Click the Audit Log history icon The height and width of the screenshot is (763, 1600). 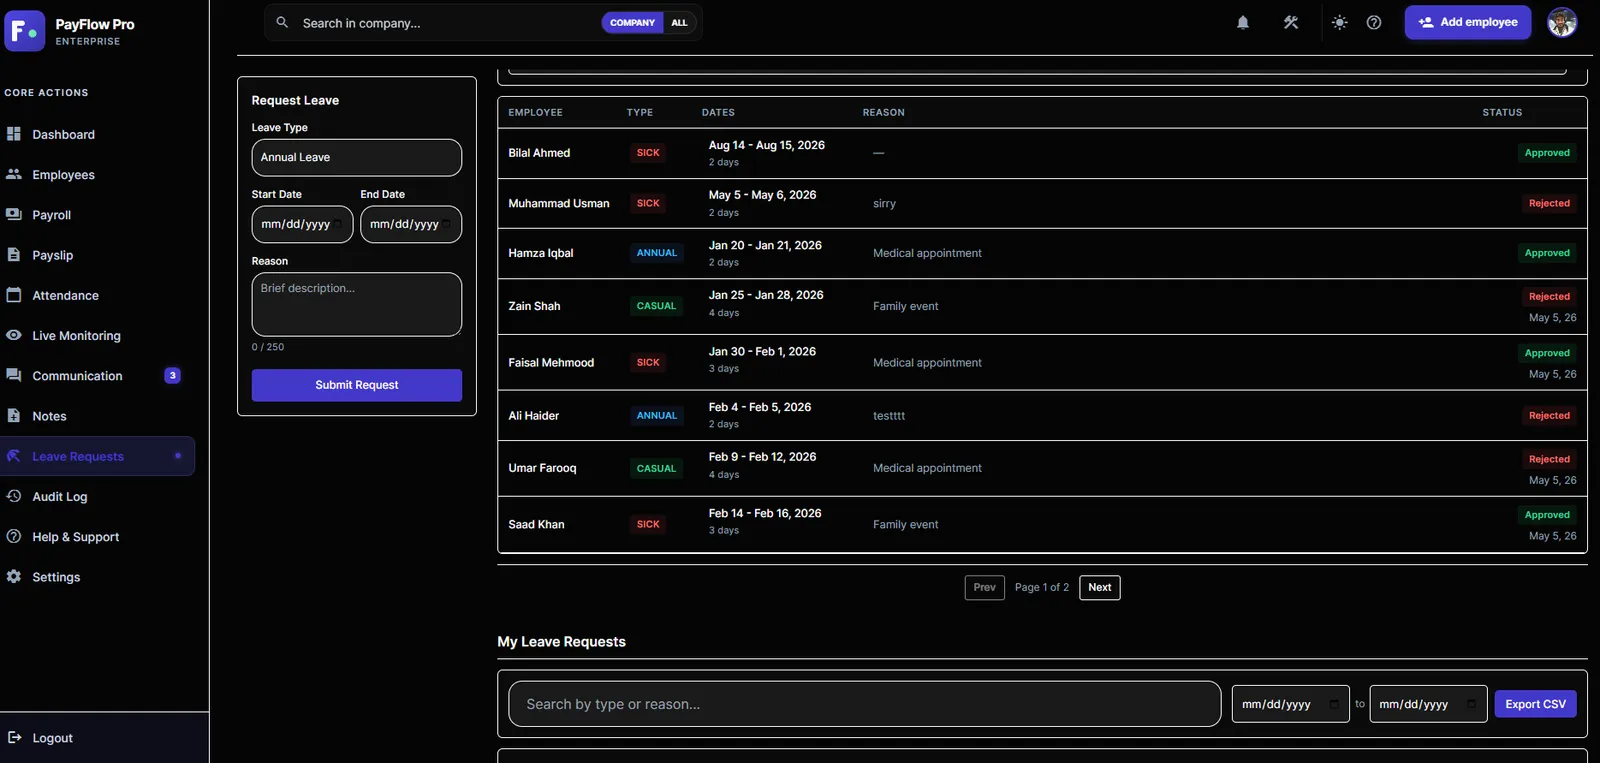pos(14,496)
